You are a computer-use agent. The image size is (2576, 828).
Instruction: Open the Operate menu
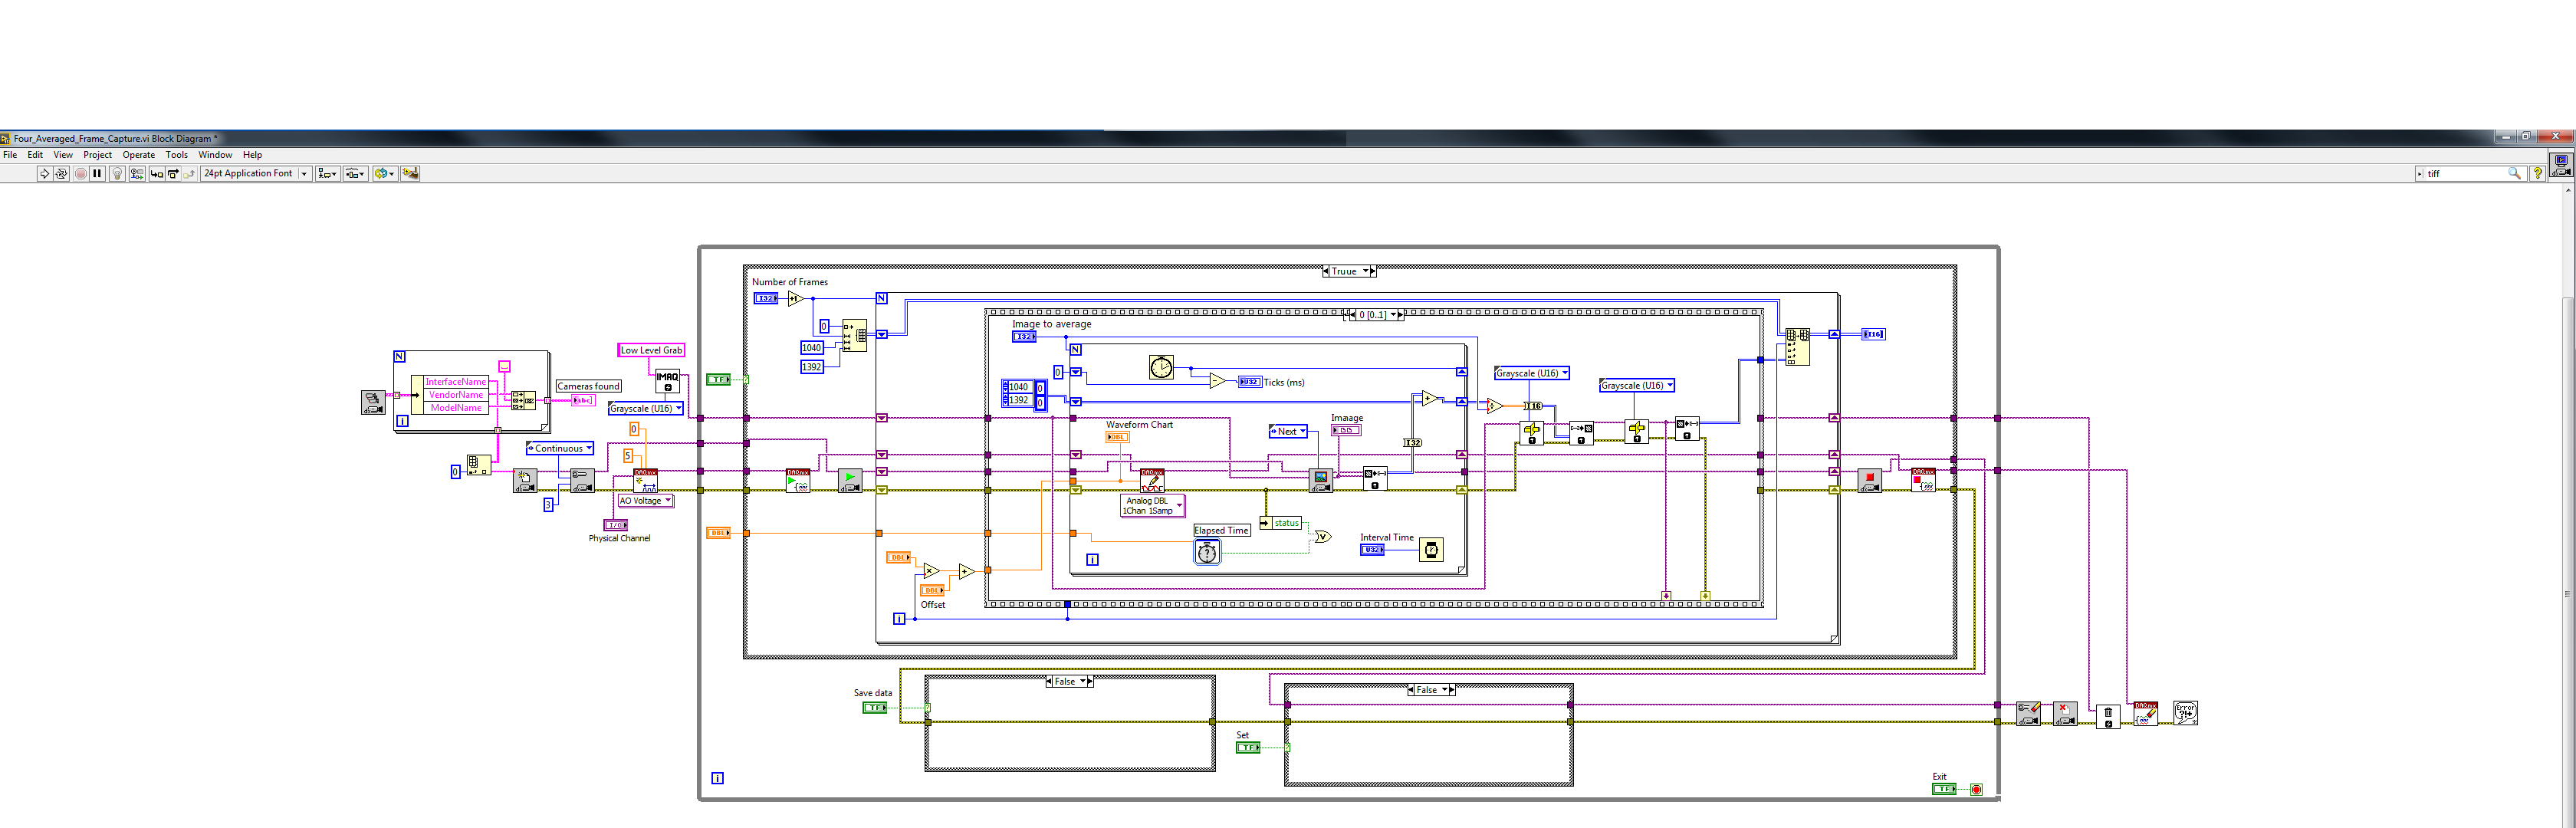click(x=138, y=155)
